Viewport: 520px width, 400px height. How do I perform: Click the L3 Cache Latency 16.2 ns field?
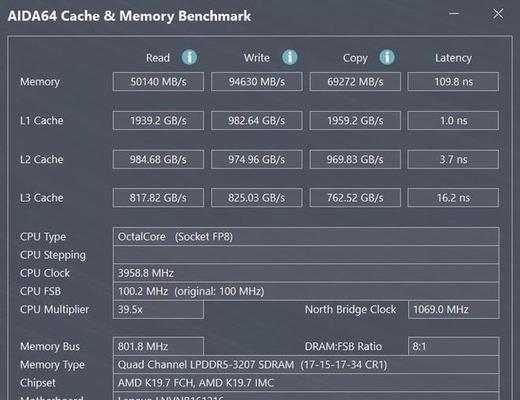tap(453, 198)
